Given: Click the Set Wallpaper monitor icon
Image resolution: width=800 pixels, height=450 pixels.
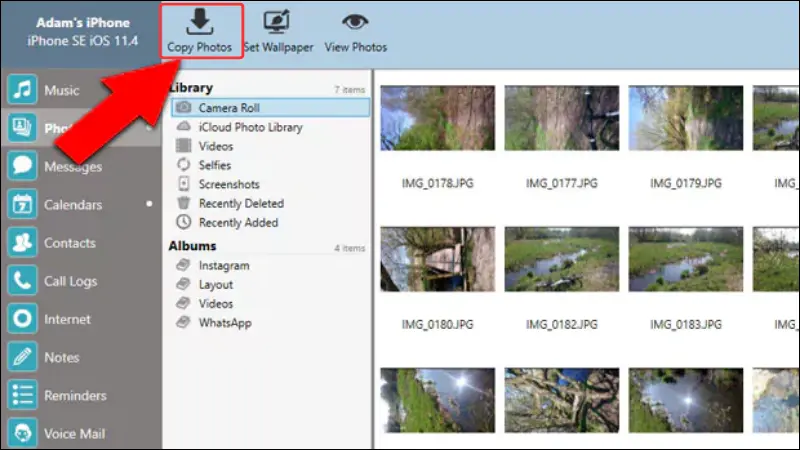Looking at the screenshot, I should [x=277, y=22].
